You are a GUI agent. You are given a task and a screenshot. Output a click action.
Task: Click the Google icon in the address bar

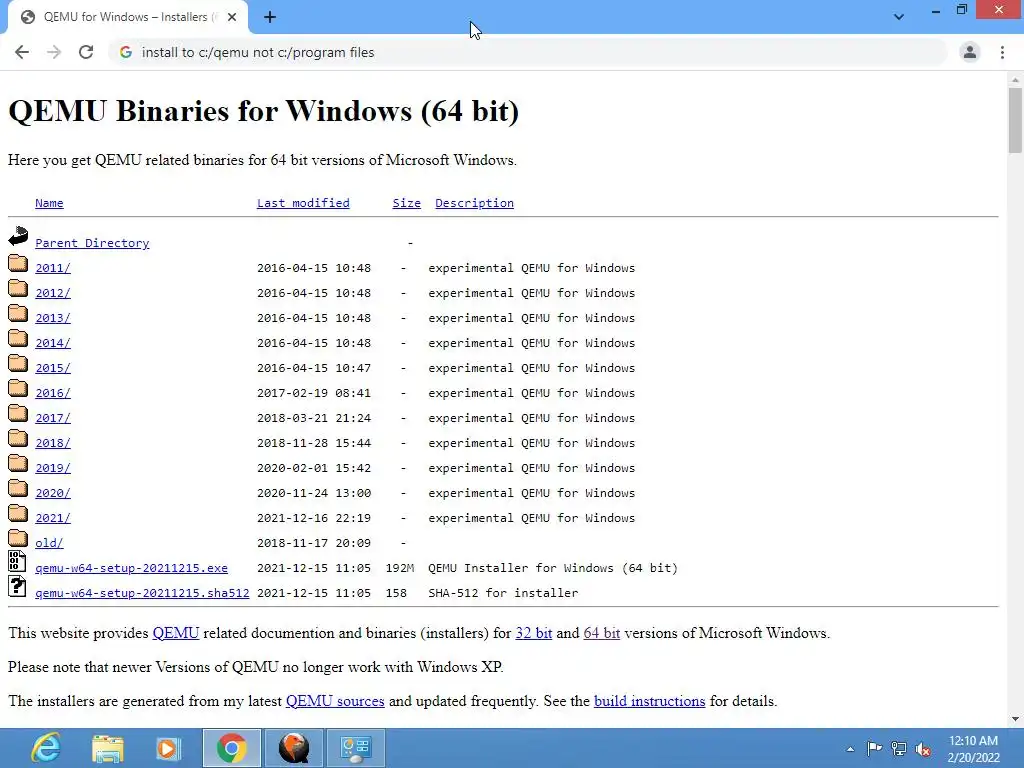[126, 52]
